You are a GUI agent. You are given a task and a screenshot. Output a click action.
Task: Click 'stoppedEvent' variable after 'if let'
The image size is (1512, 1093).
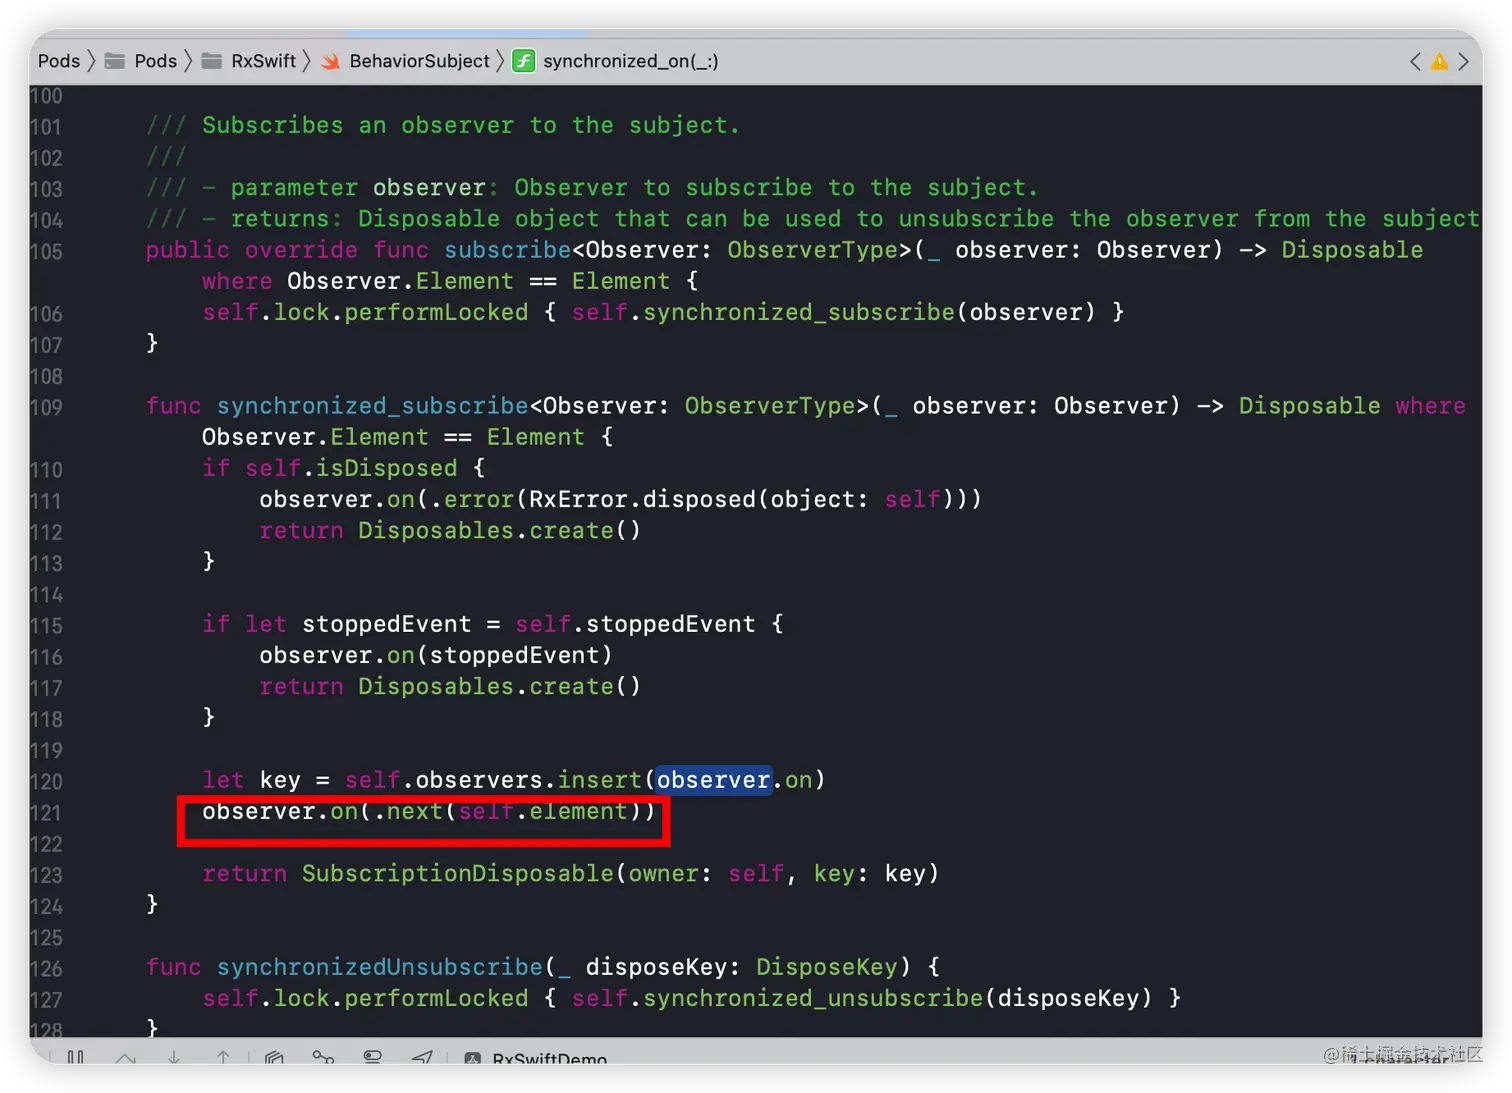coord(386,624)
